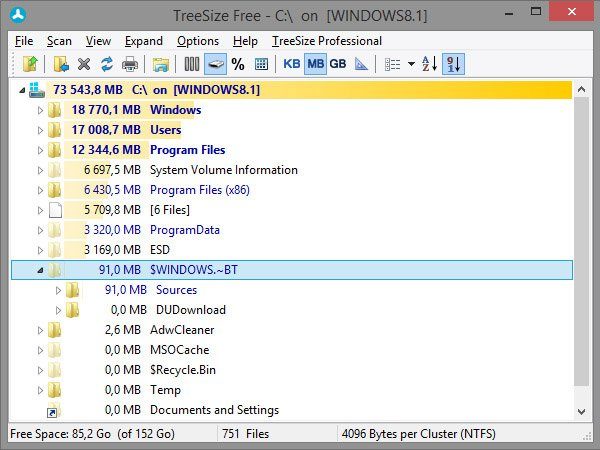The width and height of the screenshot is (600, 450).
Task: Expand the ProgramData folder node
Action: coord(40,230)
